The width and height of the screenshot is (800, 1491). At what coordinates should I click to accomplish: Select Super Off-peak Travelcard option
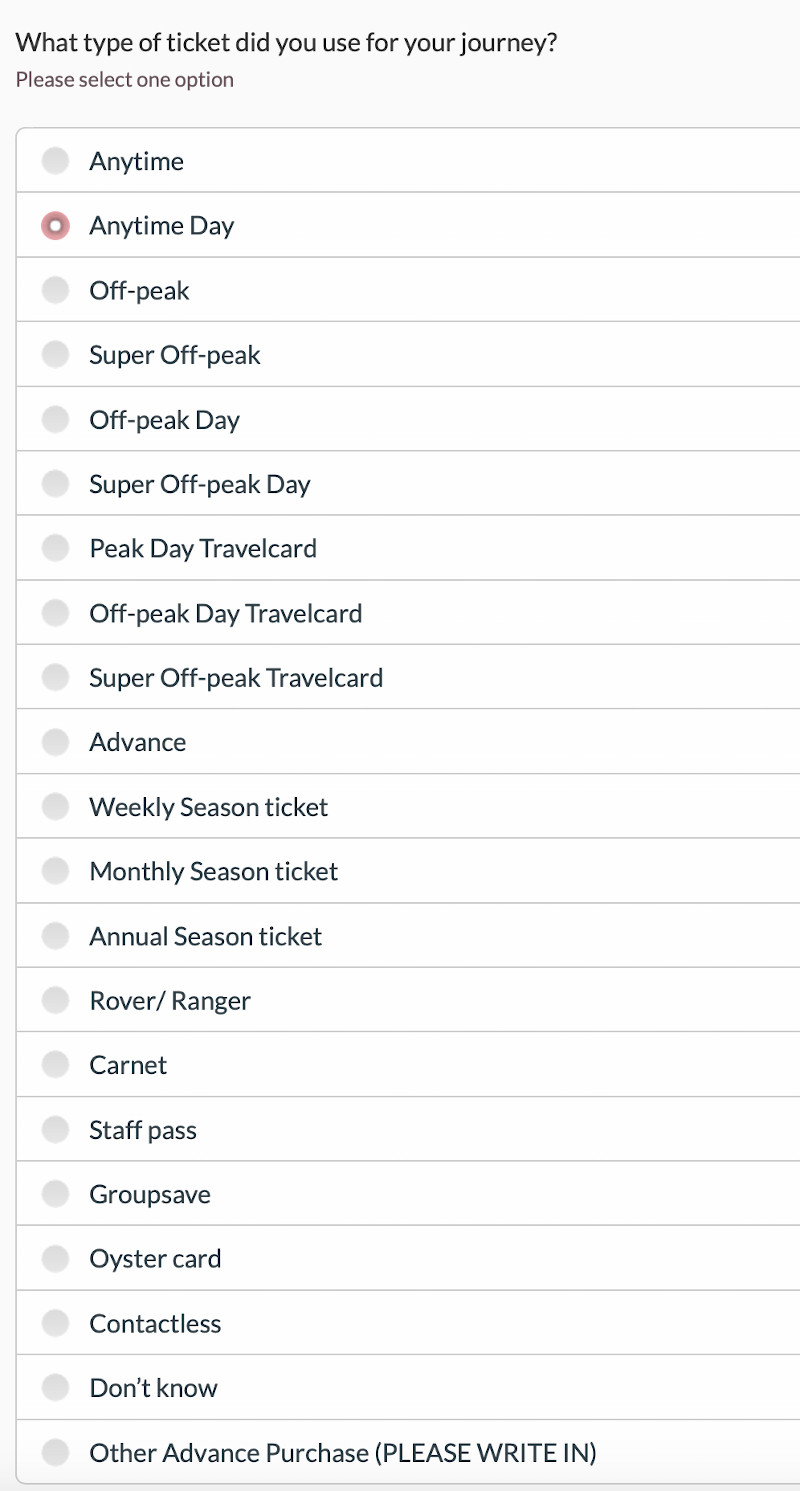pyautogui.click(x=56, y=678)
